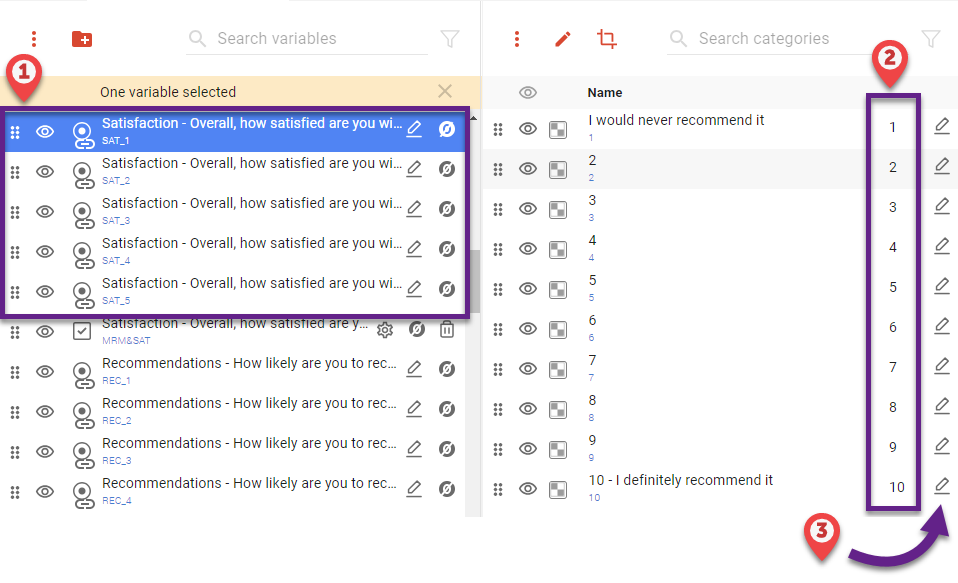Dismiss the 'One variable selected' banner
This screenshot has width=958, height=583.
coord(444,91)
